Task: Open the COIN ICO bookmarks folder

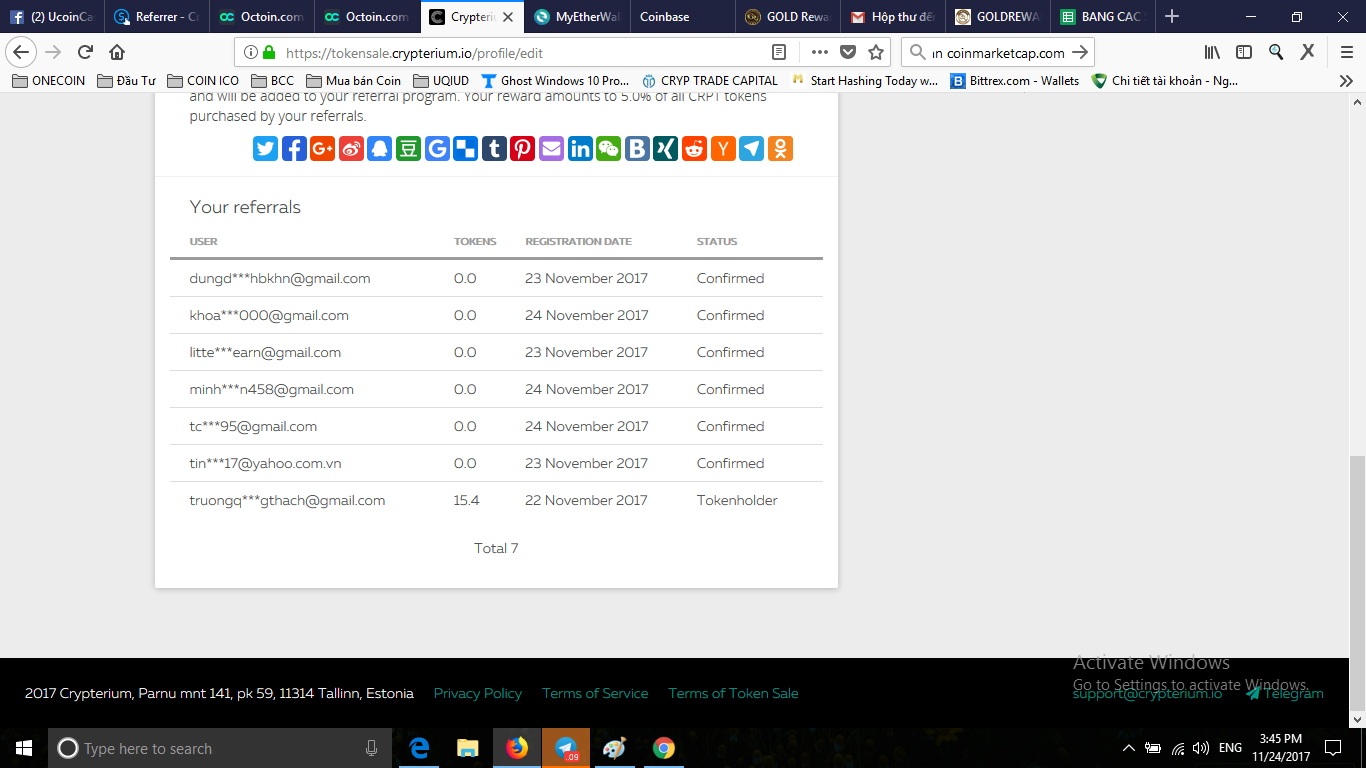Action: tap(203, 81)
